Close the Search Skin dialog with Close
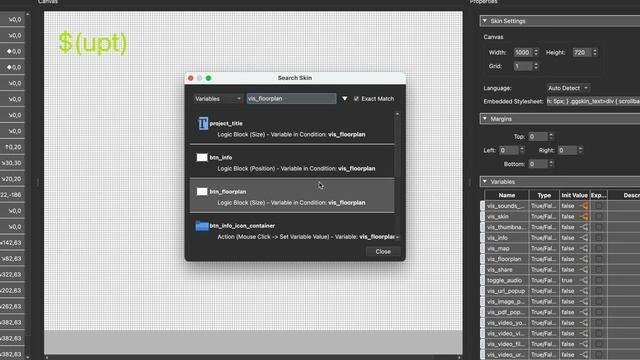The height and width of the screenshot is (360, 640). pyautogui.click(x=383, y=251)
